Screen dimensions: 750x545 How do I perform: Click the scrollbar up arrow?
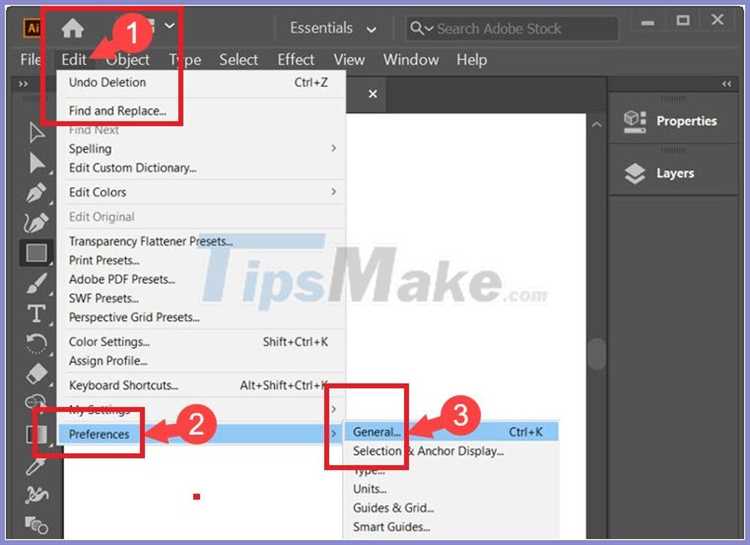[596, 124]
